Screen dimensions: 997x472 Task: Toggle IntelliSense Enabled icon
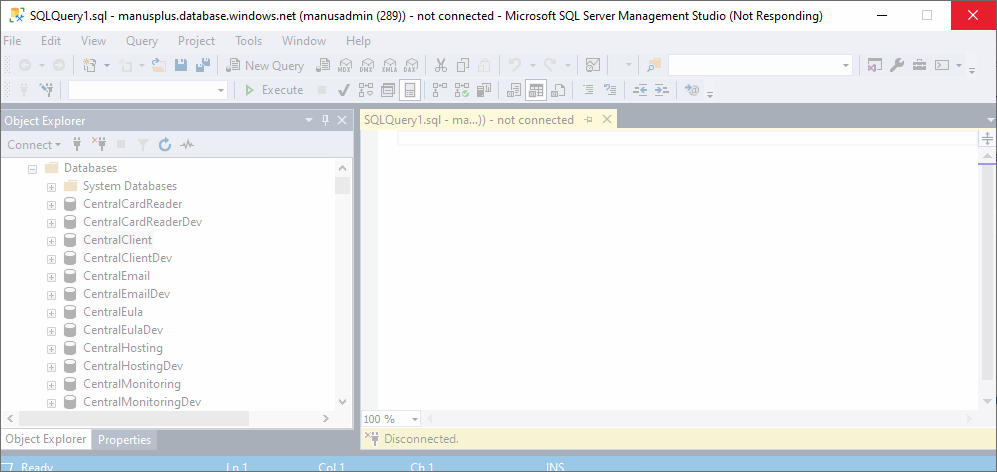410,90
